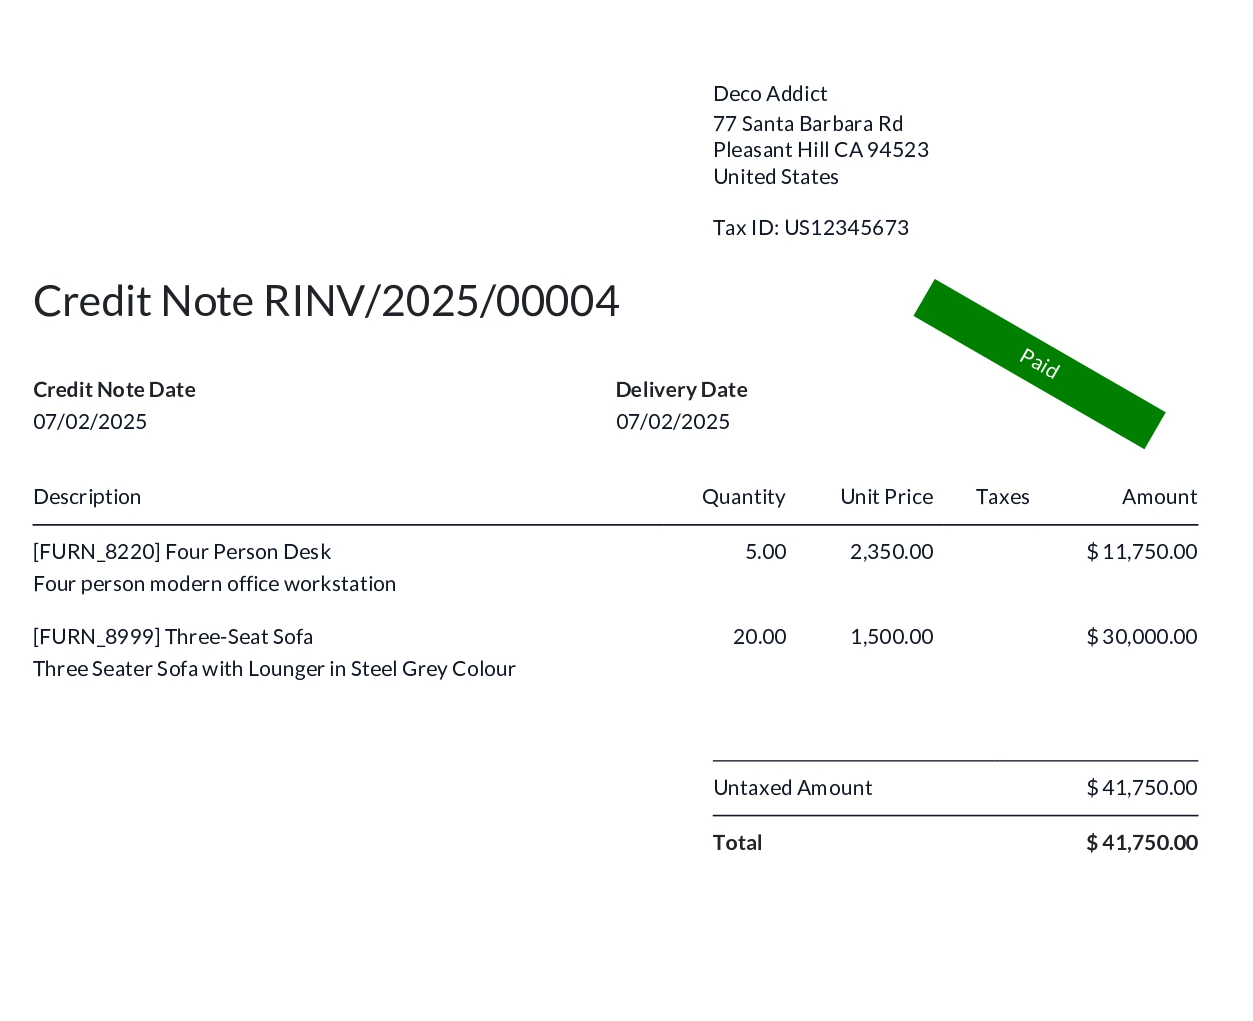The height and width of the screenshot is (1021, 1253).
Task: Click the $ 11,750.00 line amount
Action: click(x=1142, y=552)
